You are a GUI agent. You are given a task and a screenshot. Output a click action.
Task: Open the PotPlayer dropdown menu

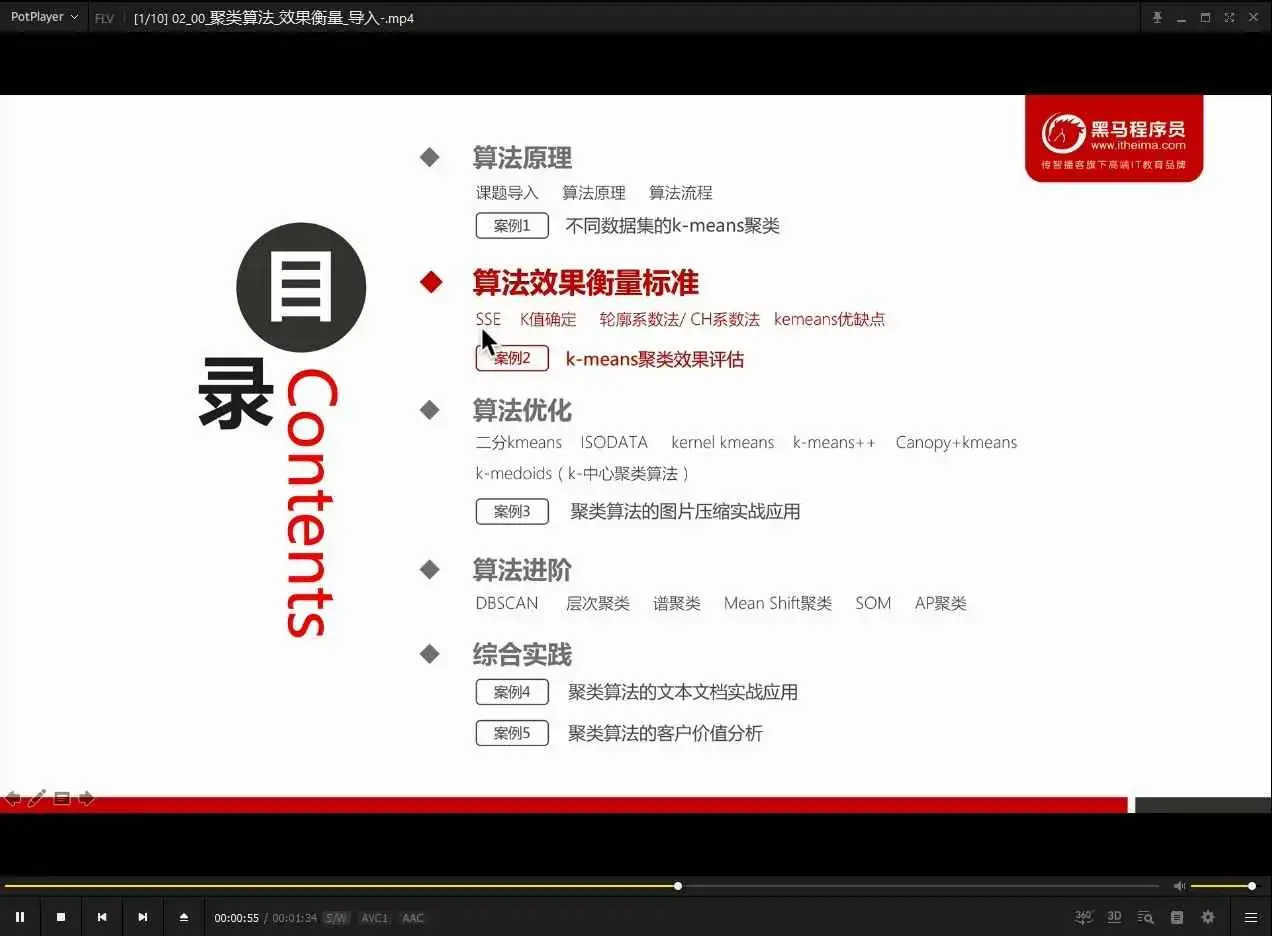[43, 17]
